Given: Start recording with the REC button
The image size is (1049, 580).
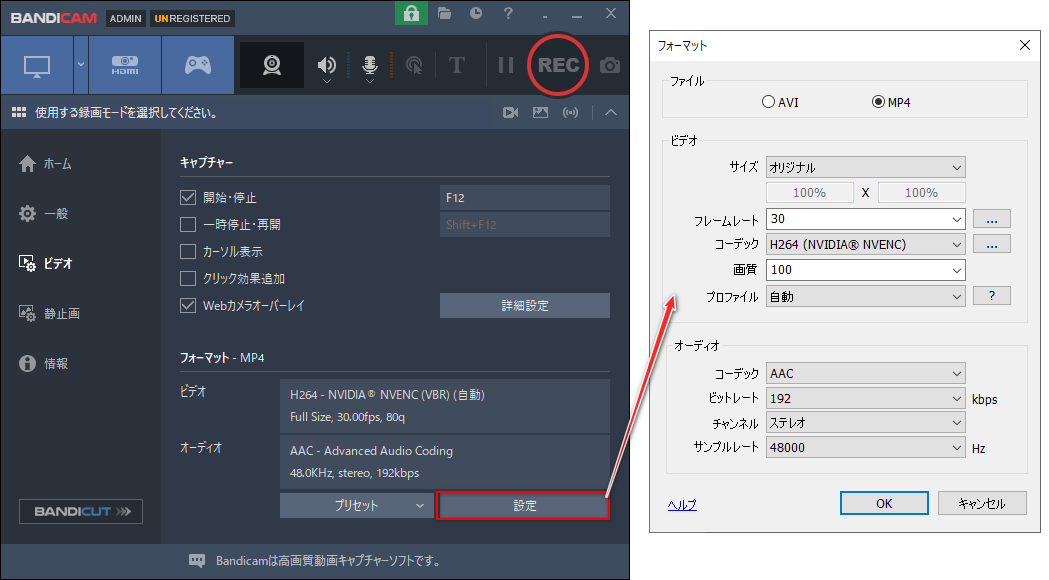Looking at the screenshot, I should (x=558, y=65).
